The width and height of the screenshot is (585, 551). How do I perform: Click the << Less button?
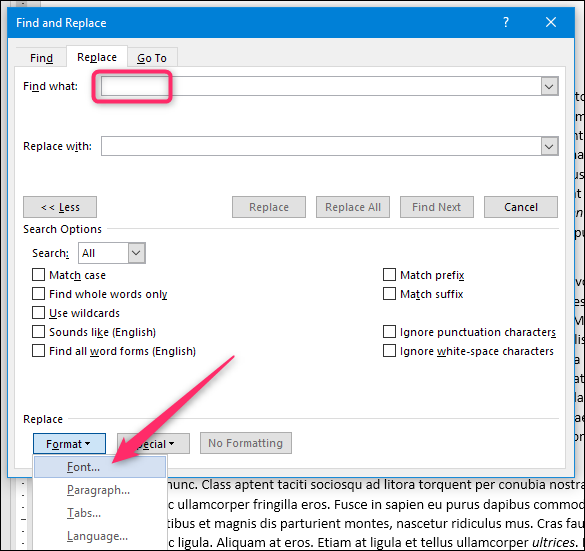click(x=60, y=207)
